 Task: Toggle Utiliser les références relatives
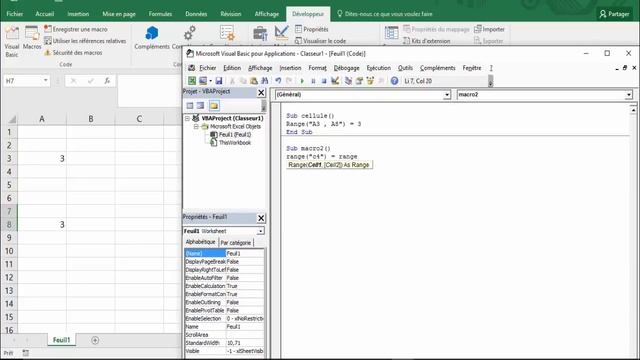85,41
